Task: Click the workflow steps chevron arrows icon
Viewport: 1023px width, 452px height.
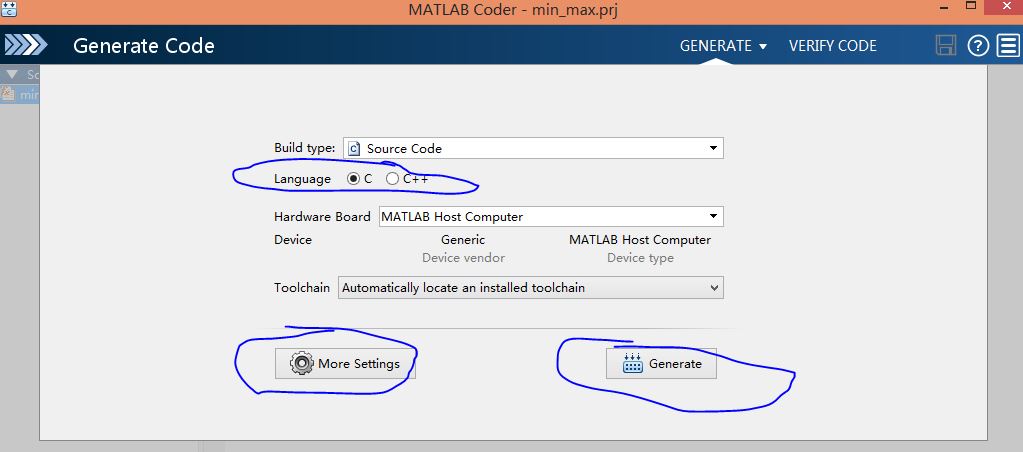Action: [x=26, y=45]
